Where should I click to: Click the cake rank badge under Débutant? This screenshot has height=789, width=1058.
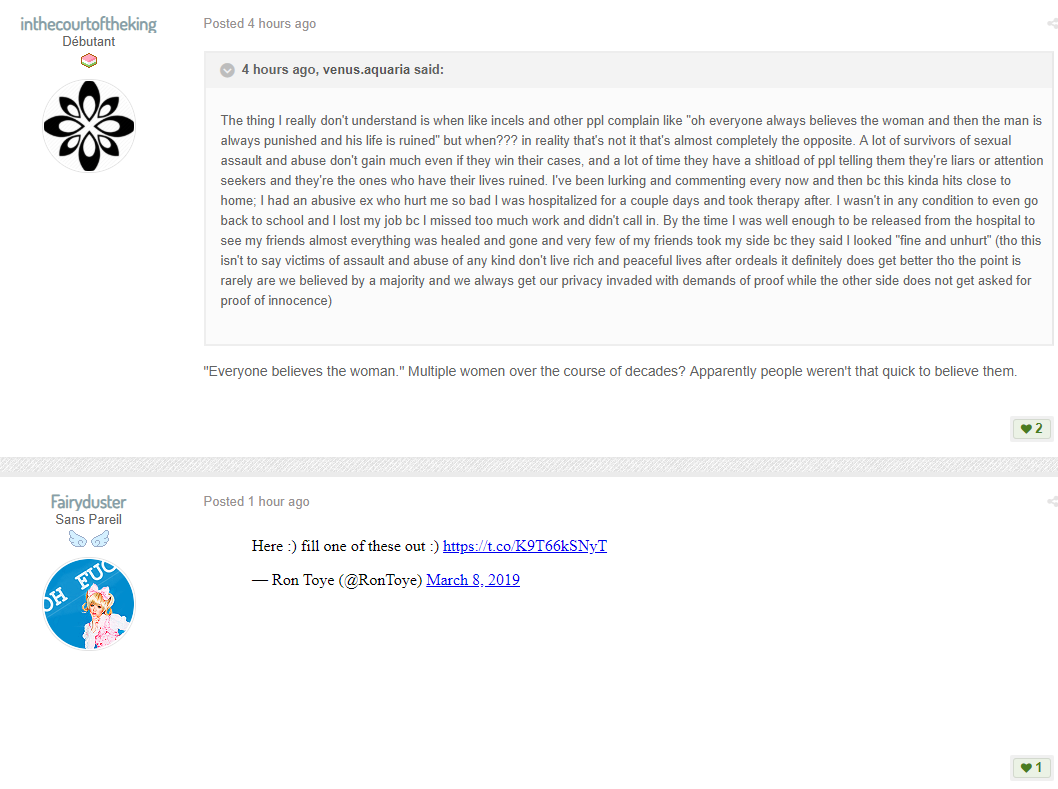pyautogui.click(x=89, y=61)
